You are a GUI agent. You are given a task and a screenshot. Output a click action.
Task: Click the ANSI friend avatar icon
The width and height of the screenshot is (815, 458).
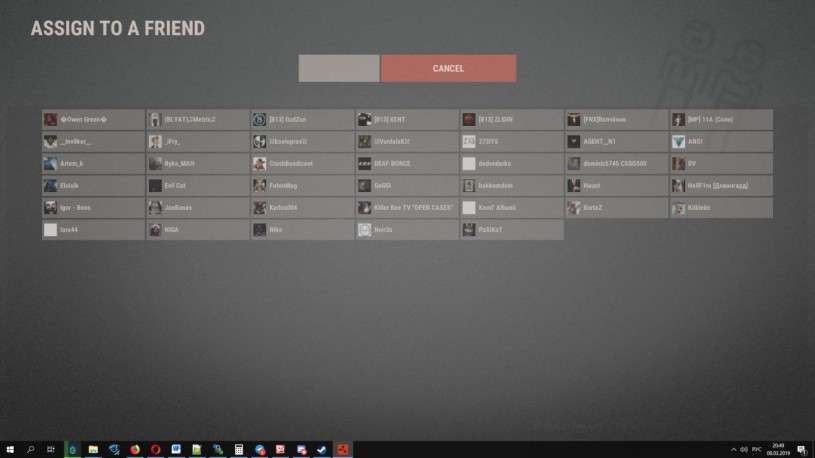click(679, 142)
